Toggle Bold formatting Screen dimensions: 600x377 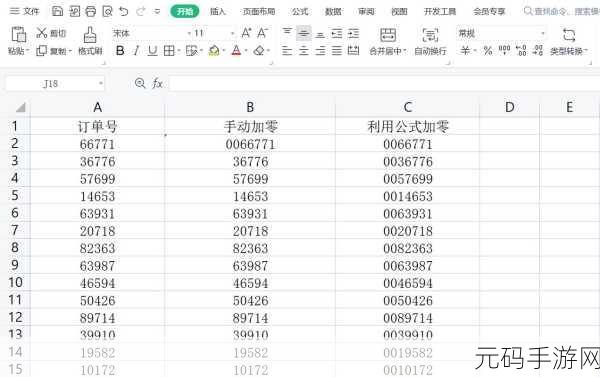click(120, 51)
